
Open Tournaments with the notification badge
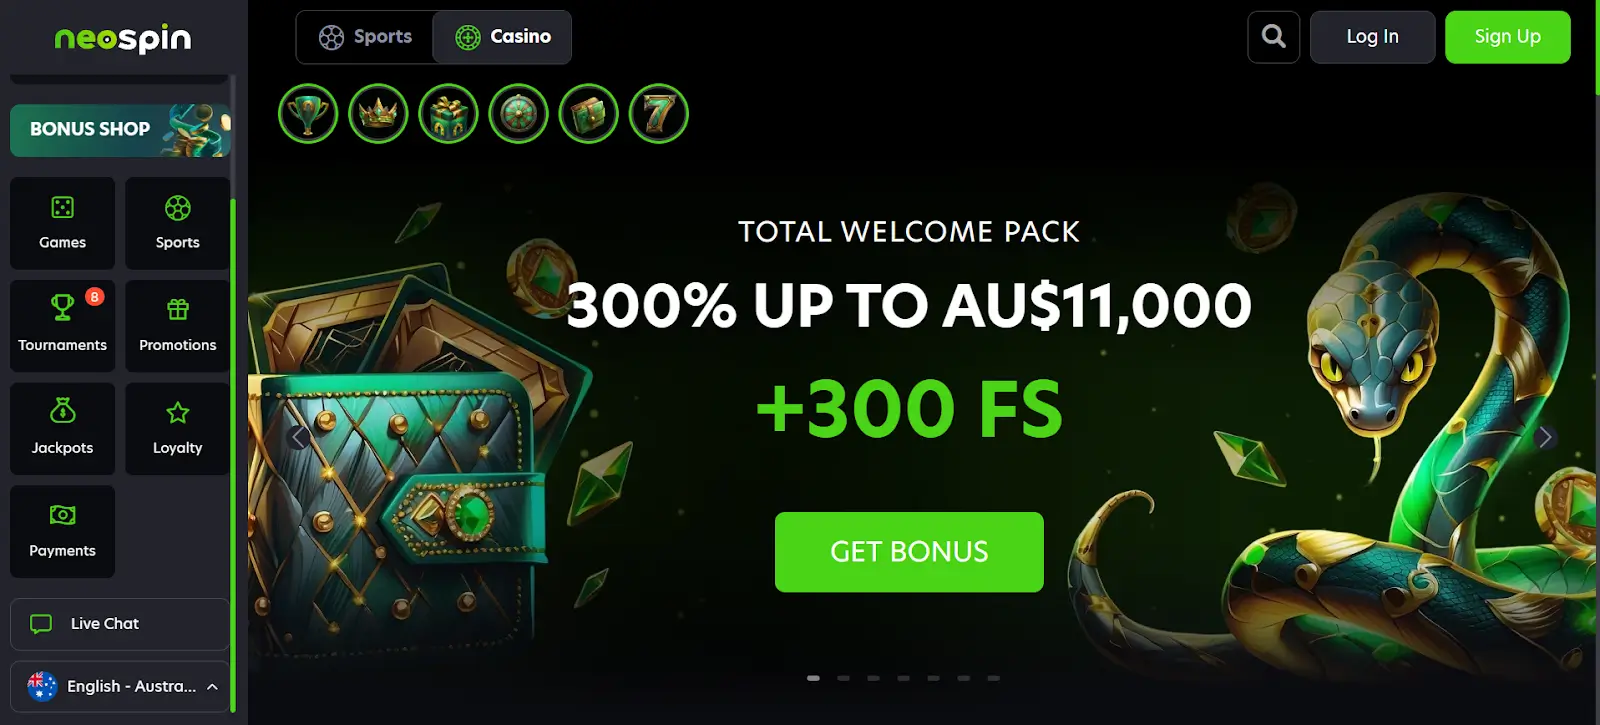62,326
